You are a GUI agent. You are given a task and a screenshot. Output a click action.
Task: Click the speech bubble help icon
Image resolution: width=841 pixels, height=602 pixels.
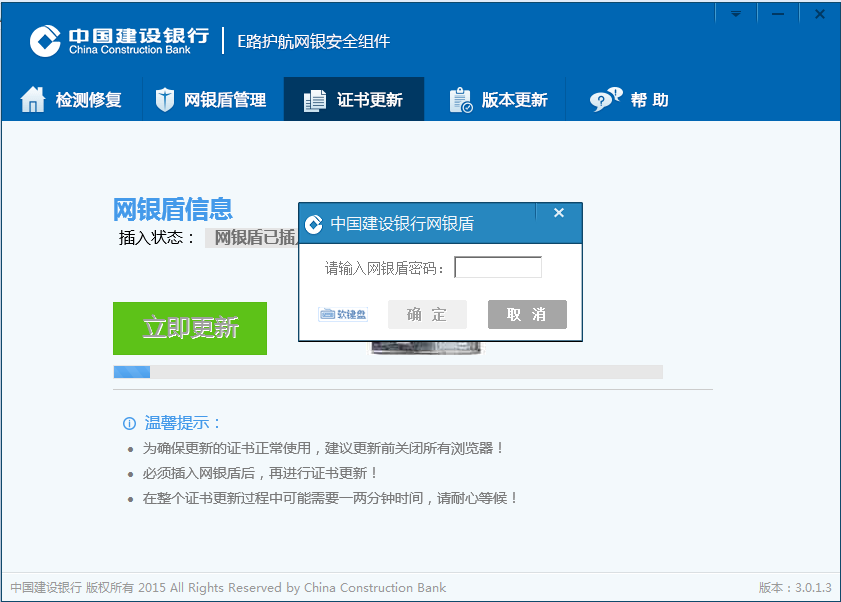pyautogui.click(x=606, y=99)
